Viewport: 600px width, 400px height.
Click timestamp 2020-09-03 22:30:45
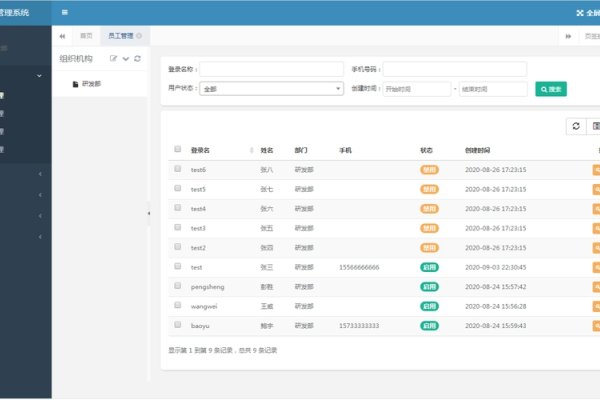[x=496, y=267]
